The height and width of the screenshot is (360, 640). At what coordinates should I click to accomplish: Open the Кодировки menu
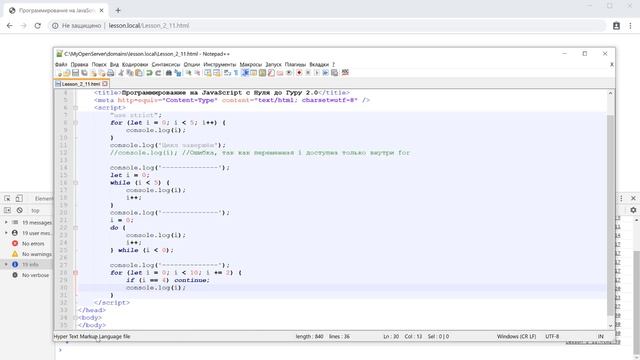[x=135, y=64]
